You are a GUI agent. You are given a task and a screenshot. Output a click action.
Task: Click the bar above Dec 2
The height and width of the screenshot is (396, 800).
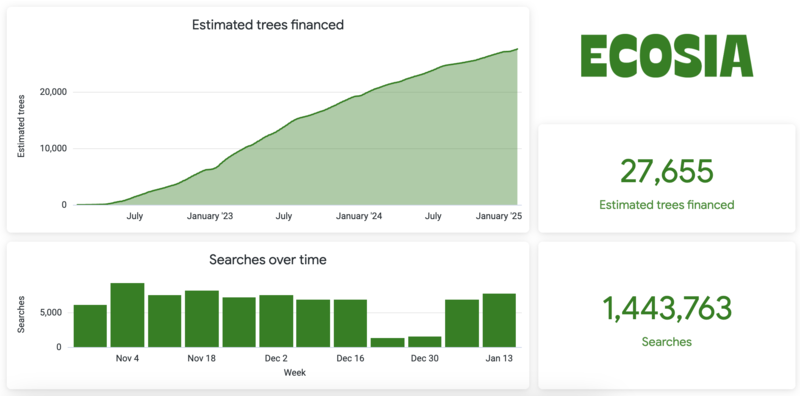pyautogui.click(x=277, y=321)
